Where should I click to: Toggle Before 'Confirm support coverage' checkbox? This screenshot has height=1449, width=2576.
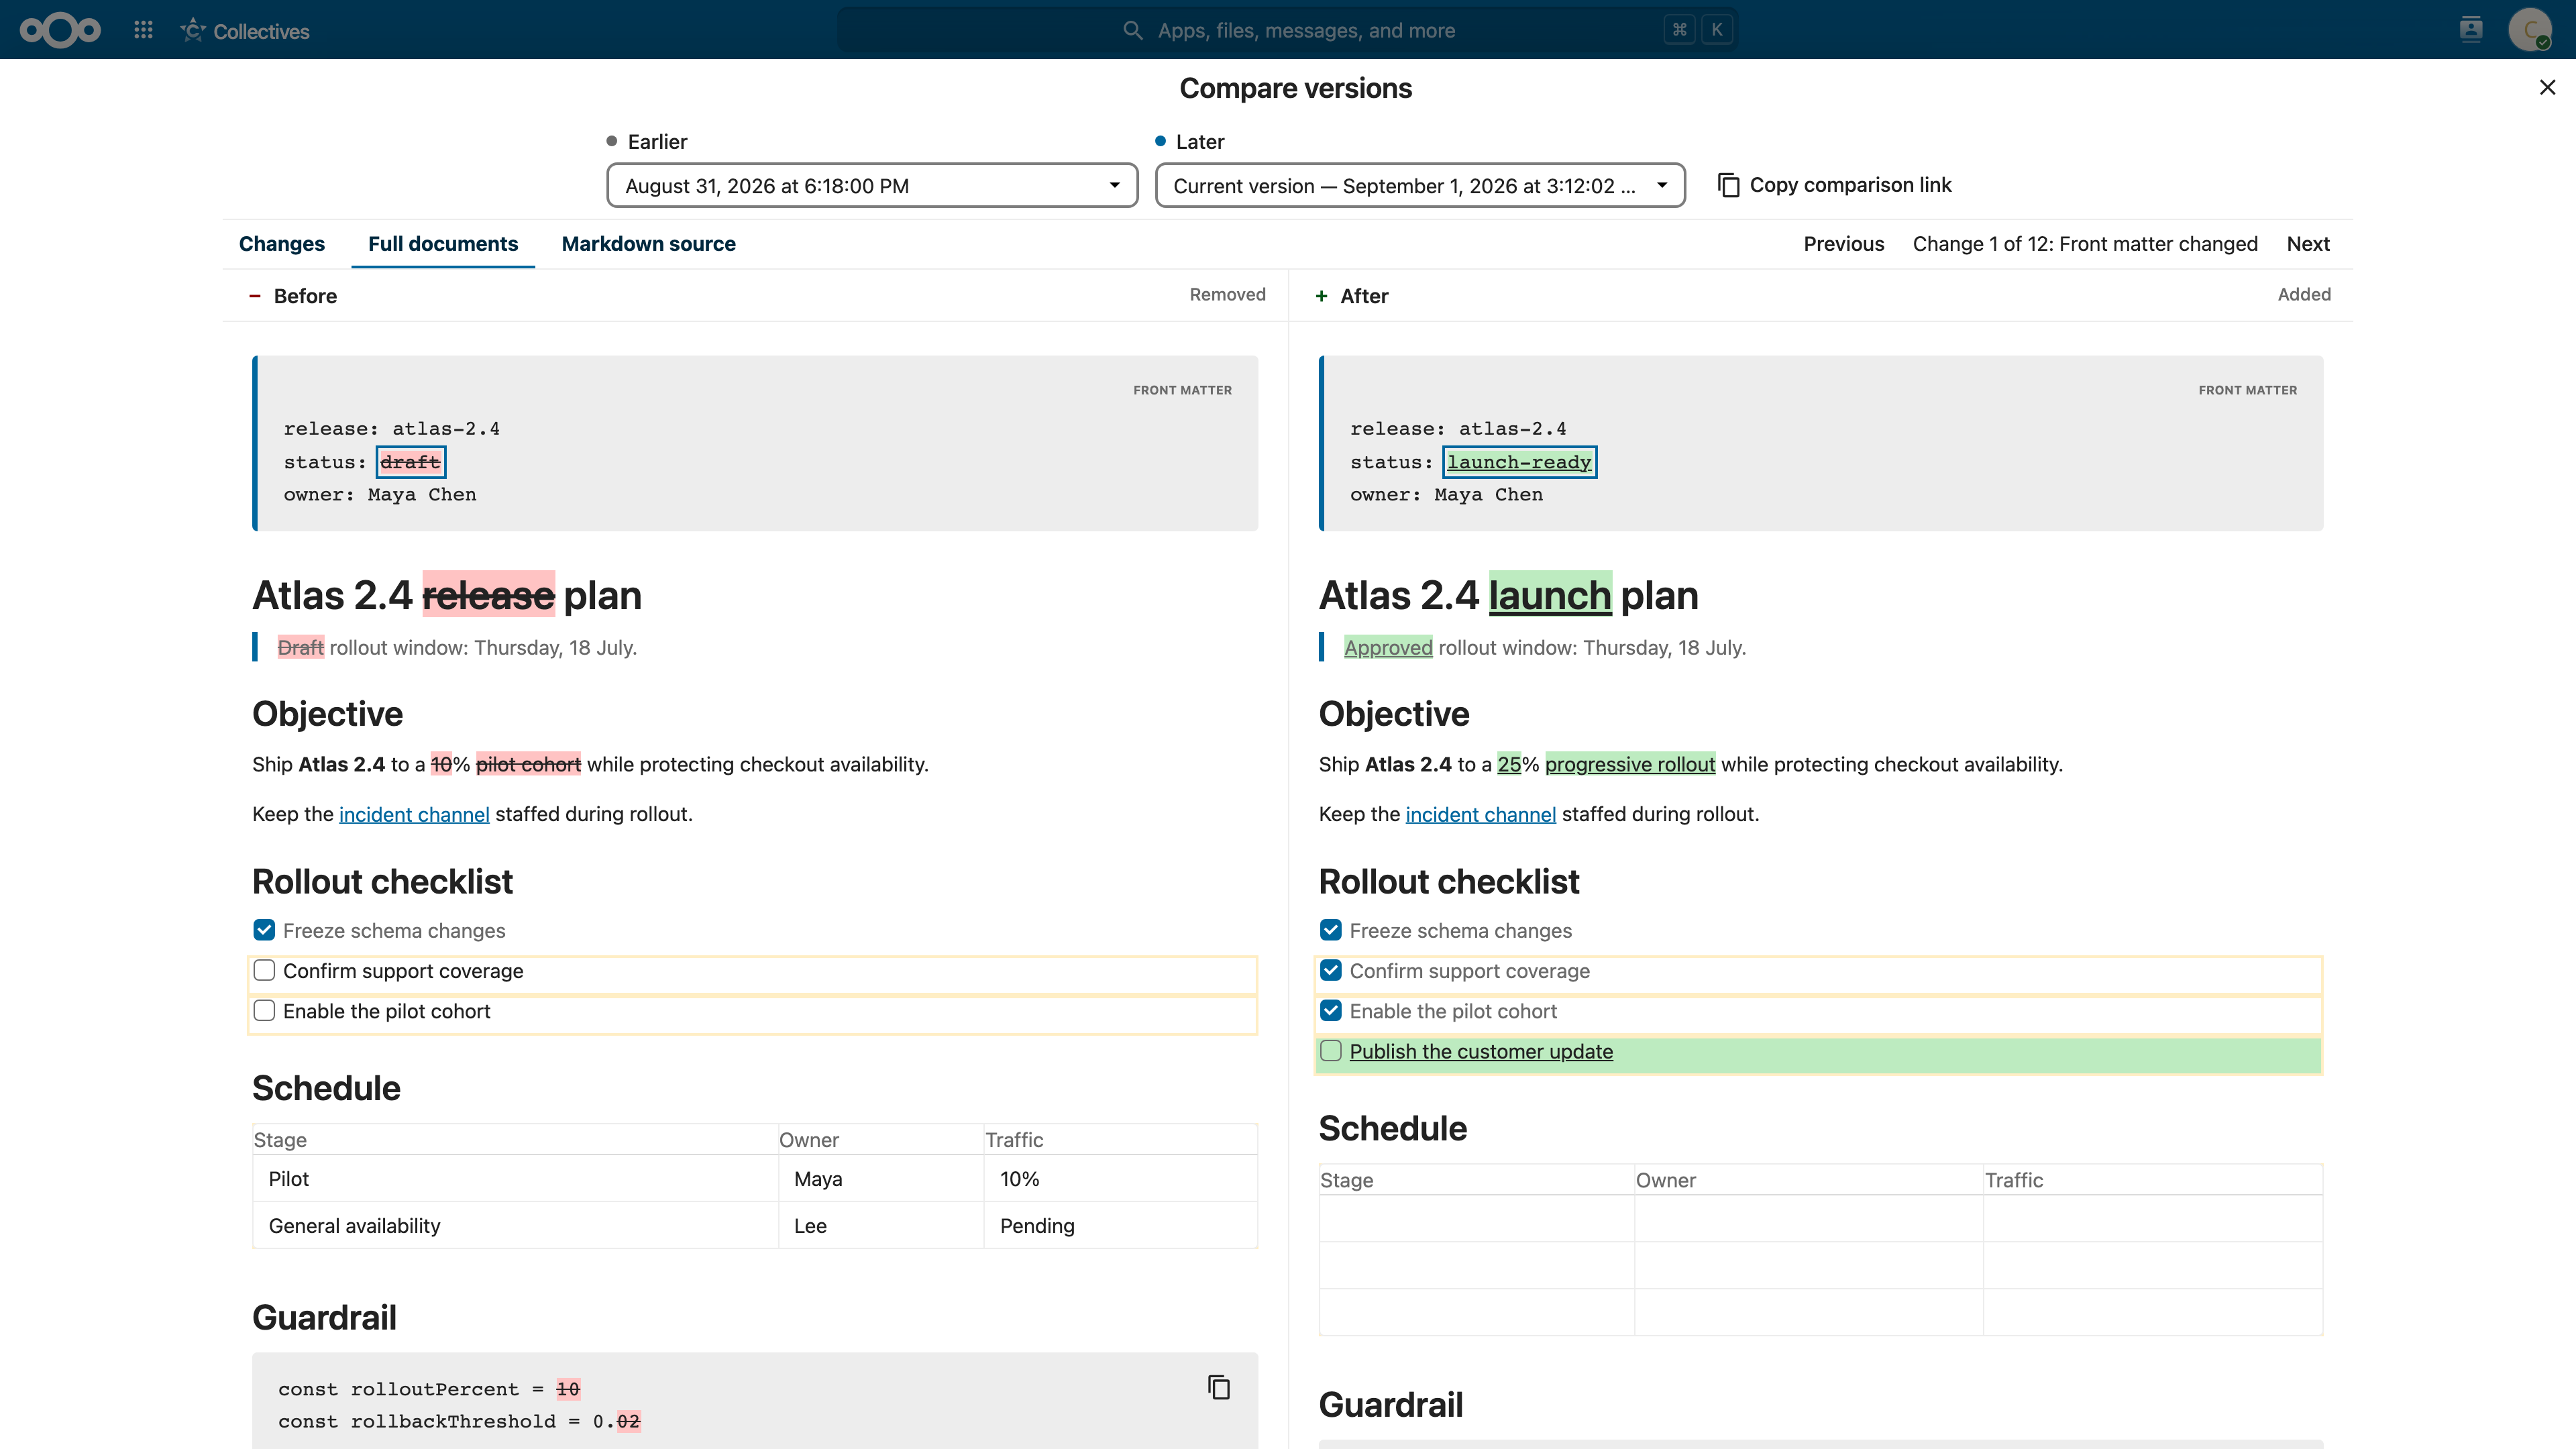(x=264, y=970)
